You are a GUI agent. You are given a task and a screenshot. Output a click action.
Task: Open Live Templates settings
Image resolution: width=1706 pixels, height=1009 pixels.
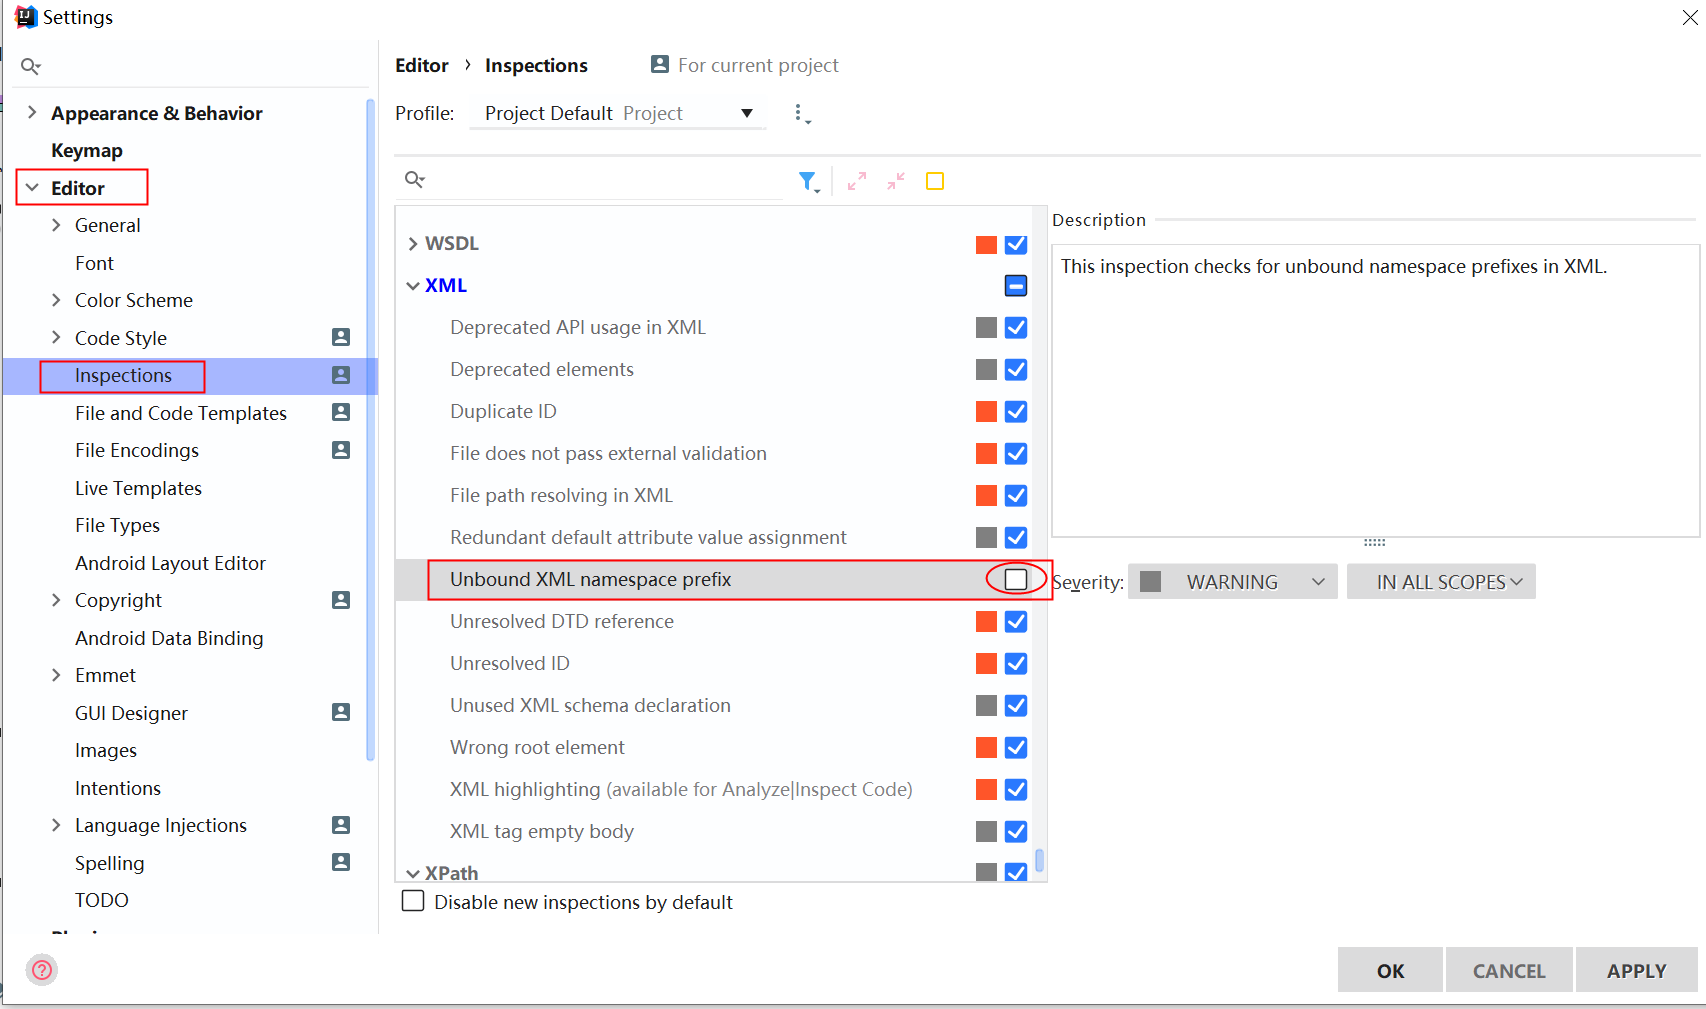coord(138,488)
